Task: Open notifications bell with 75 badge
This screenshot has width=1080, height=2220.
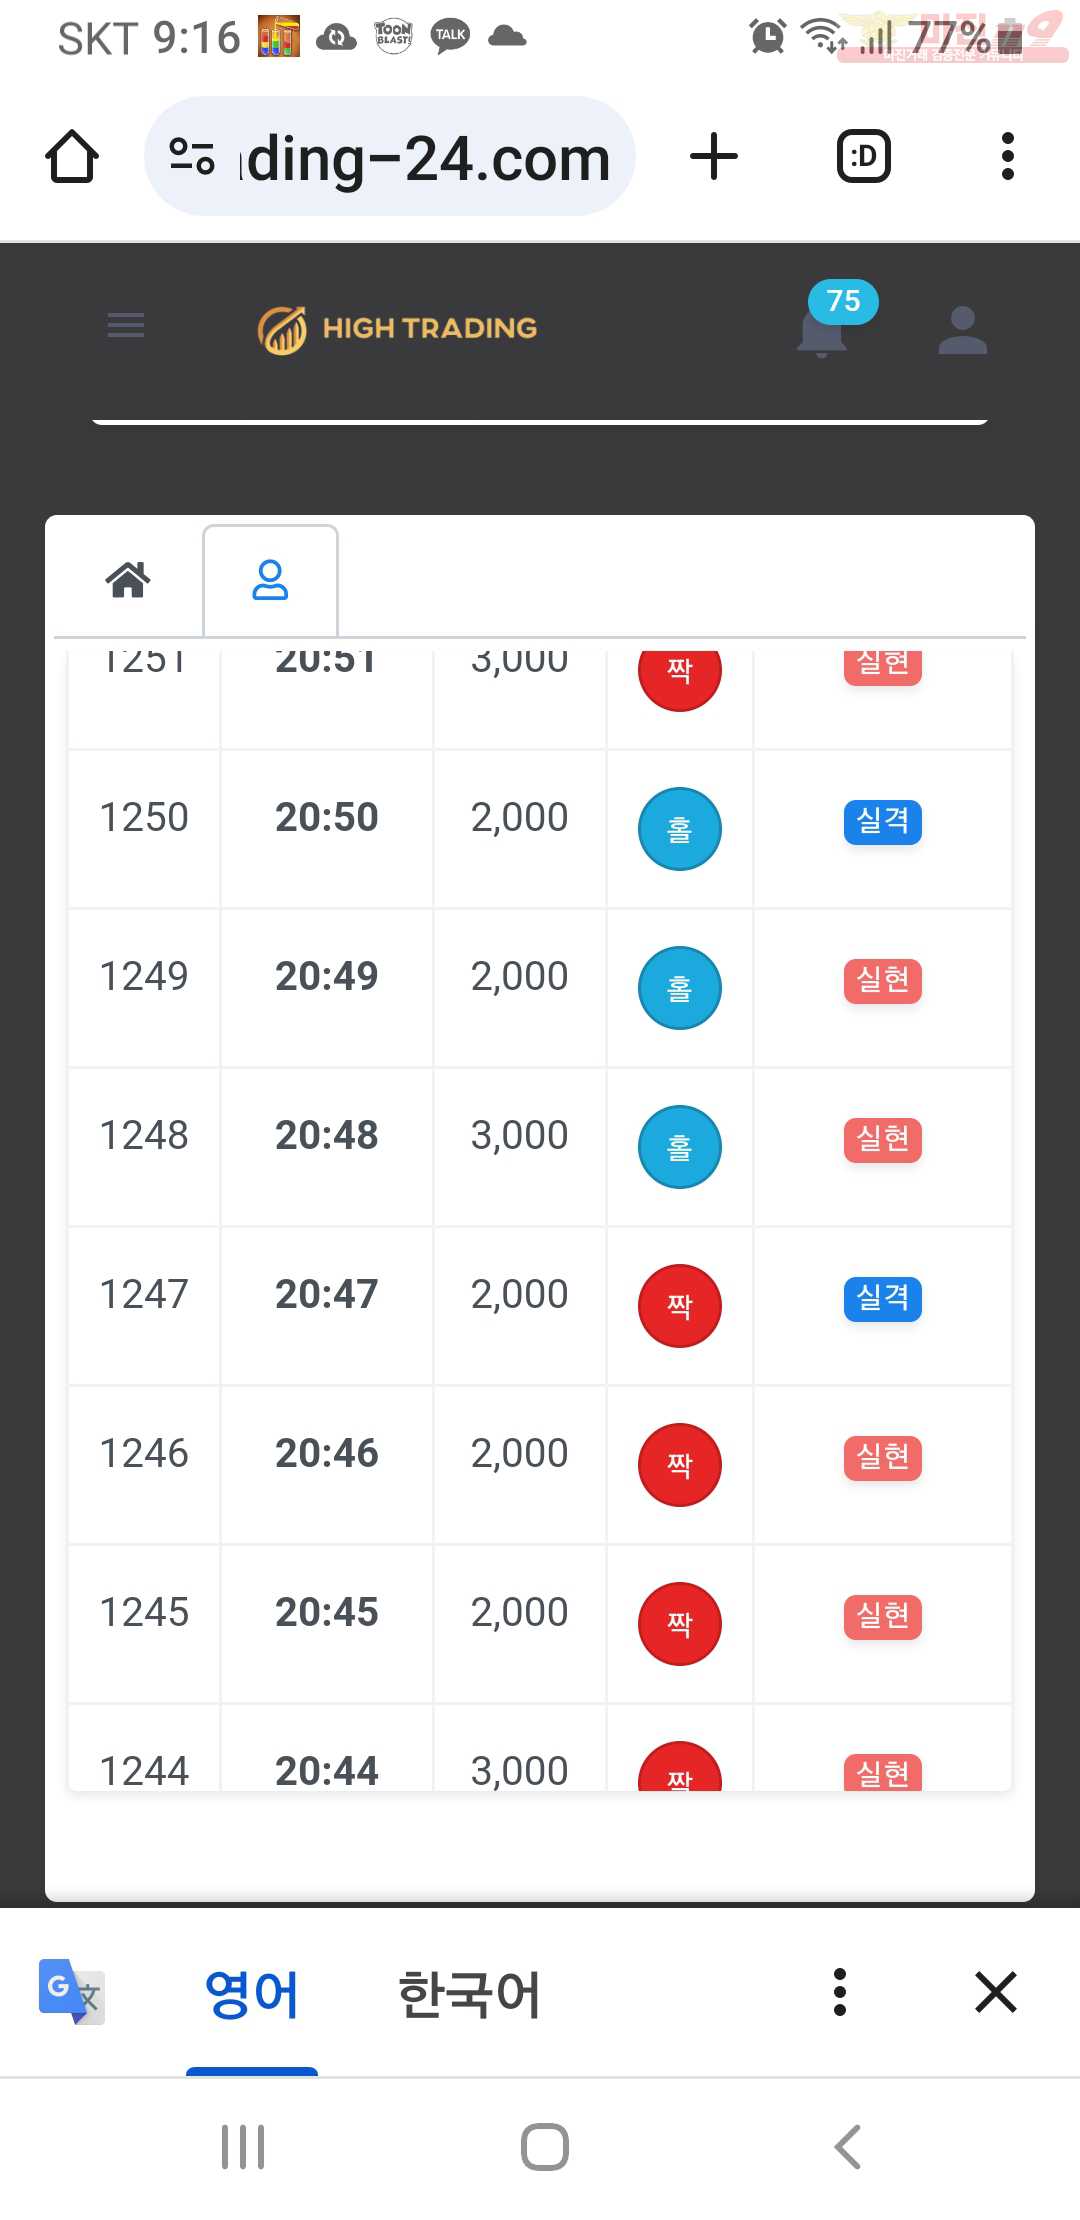Action: pos(824,328)
